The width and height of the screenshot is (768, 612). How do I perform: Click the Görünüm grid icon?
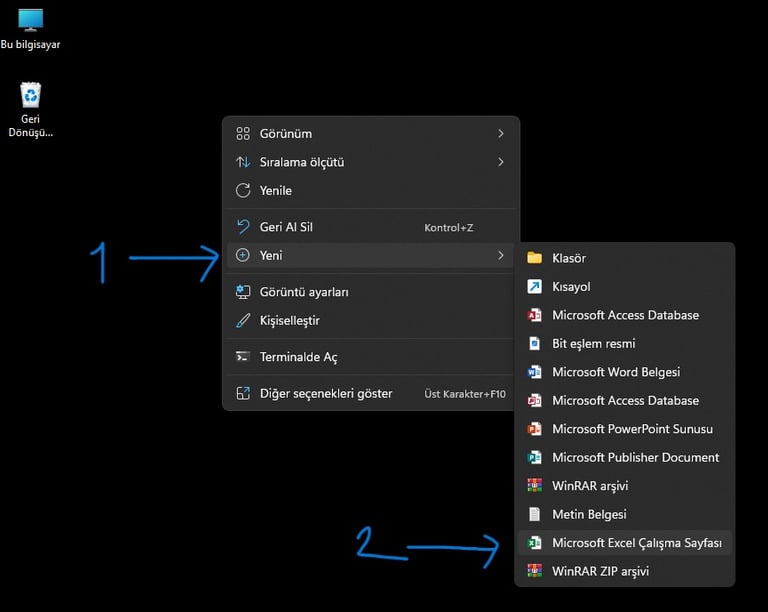pyautogui.click(x=243, y=134)
